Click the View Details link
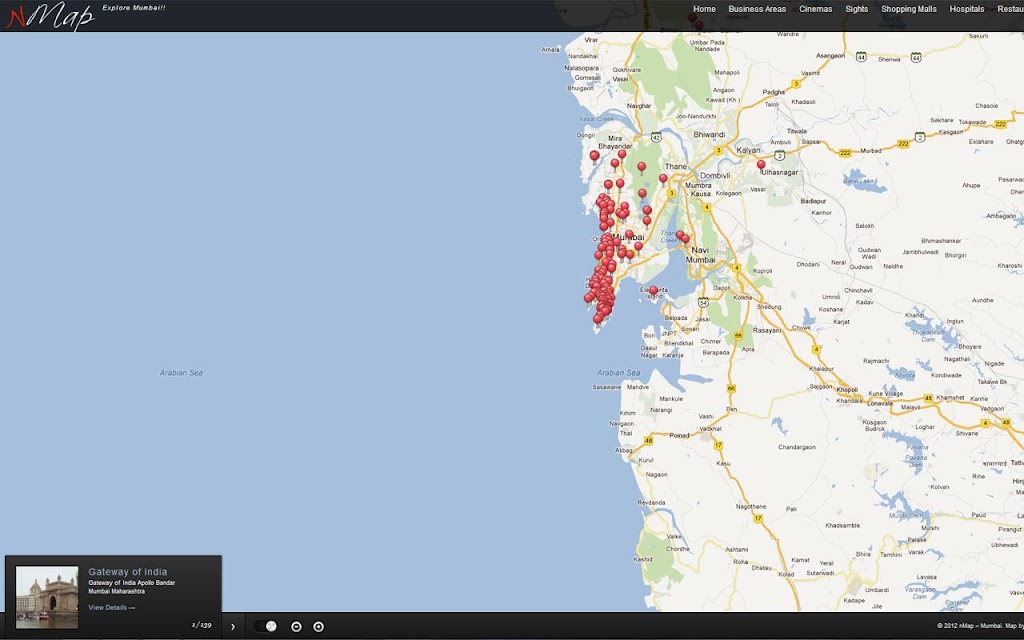 click(x=112, y=607)
